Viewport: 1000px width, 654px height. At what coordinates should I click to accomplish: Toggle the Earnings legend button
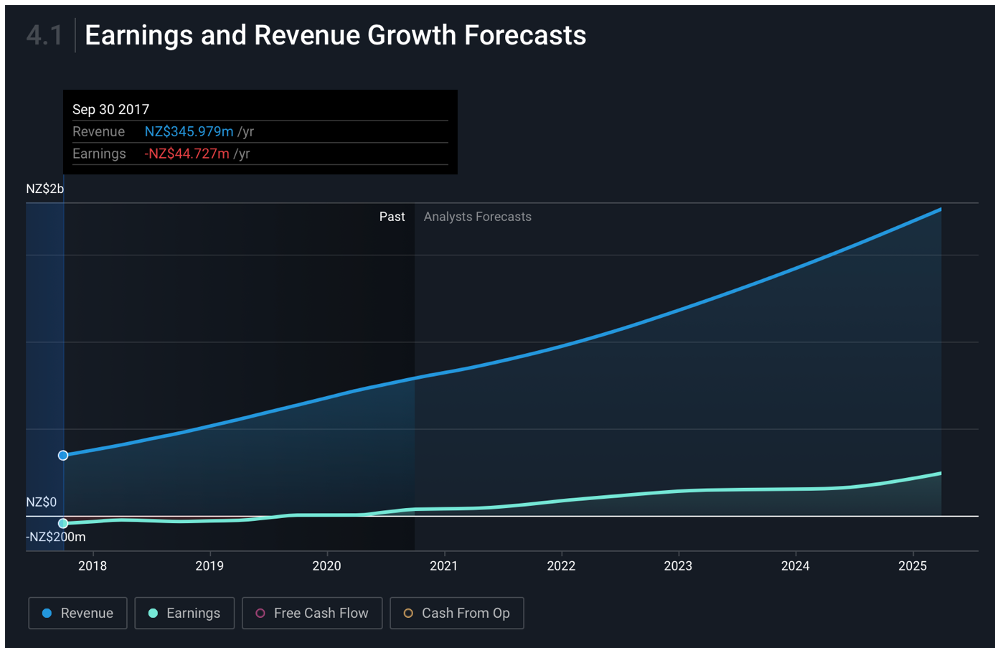(x=184, y=613)
